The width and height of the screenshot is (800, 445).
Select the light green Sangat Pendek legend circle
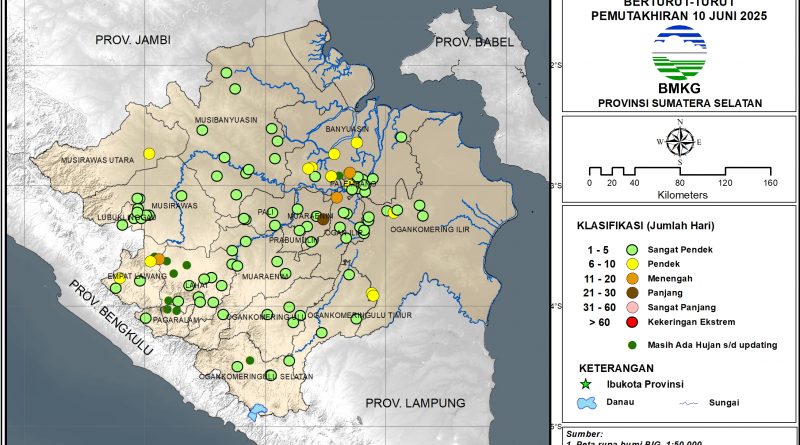[632, 250]
